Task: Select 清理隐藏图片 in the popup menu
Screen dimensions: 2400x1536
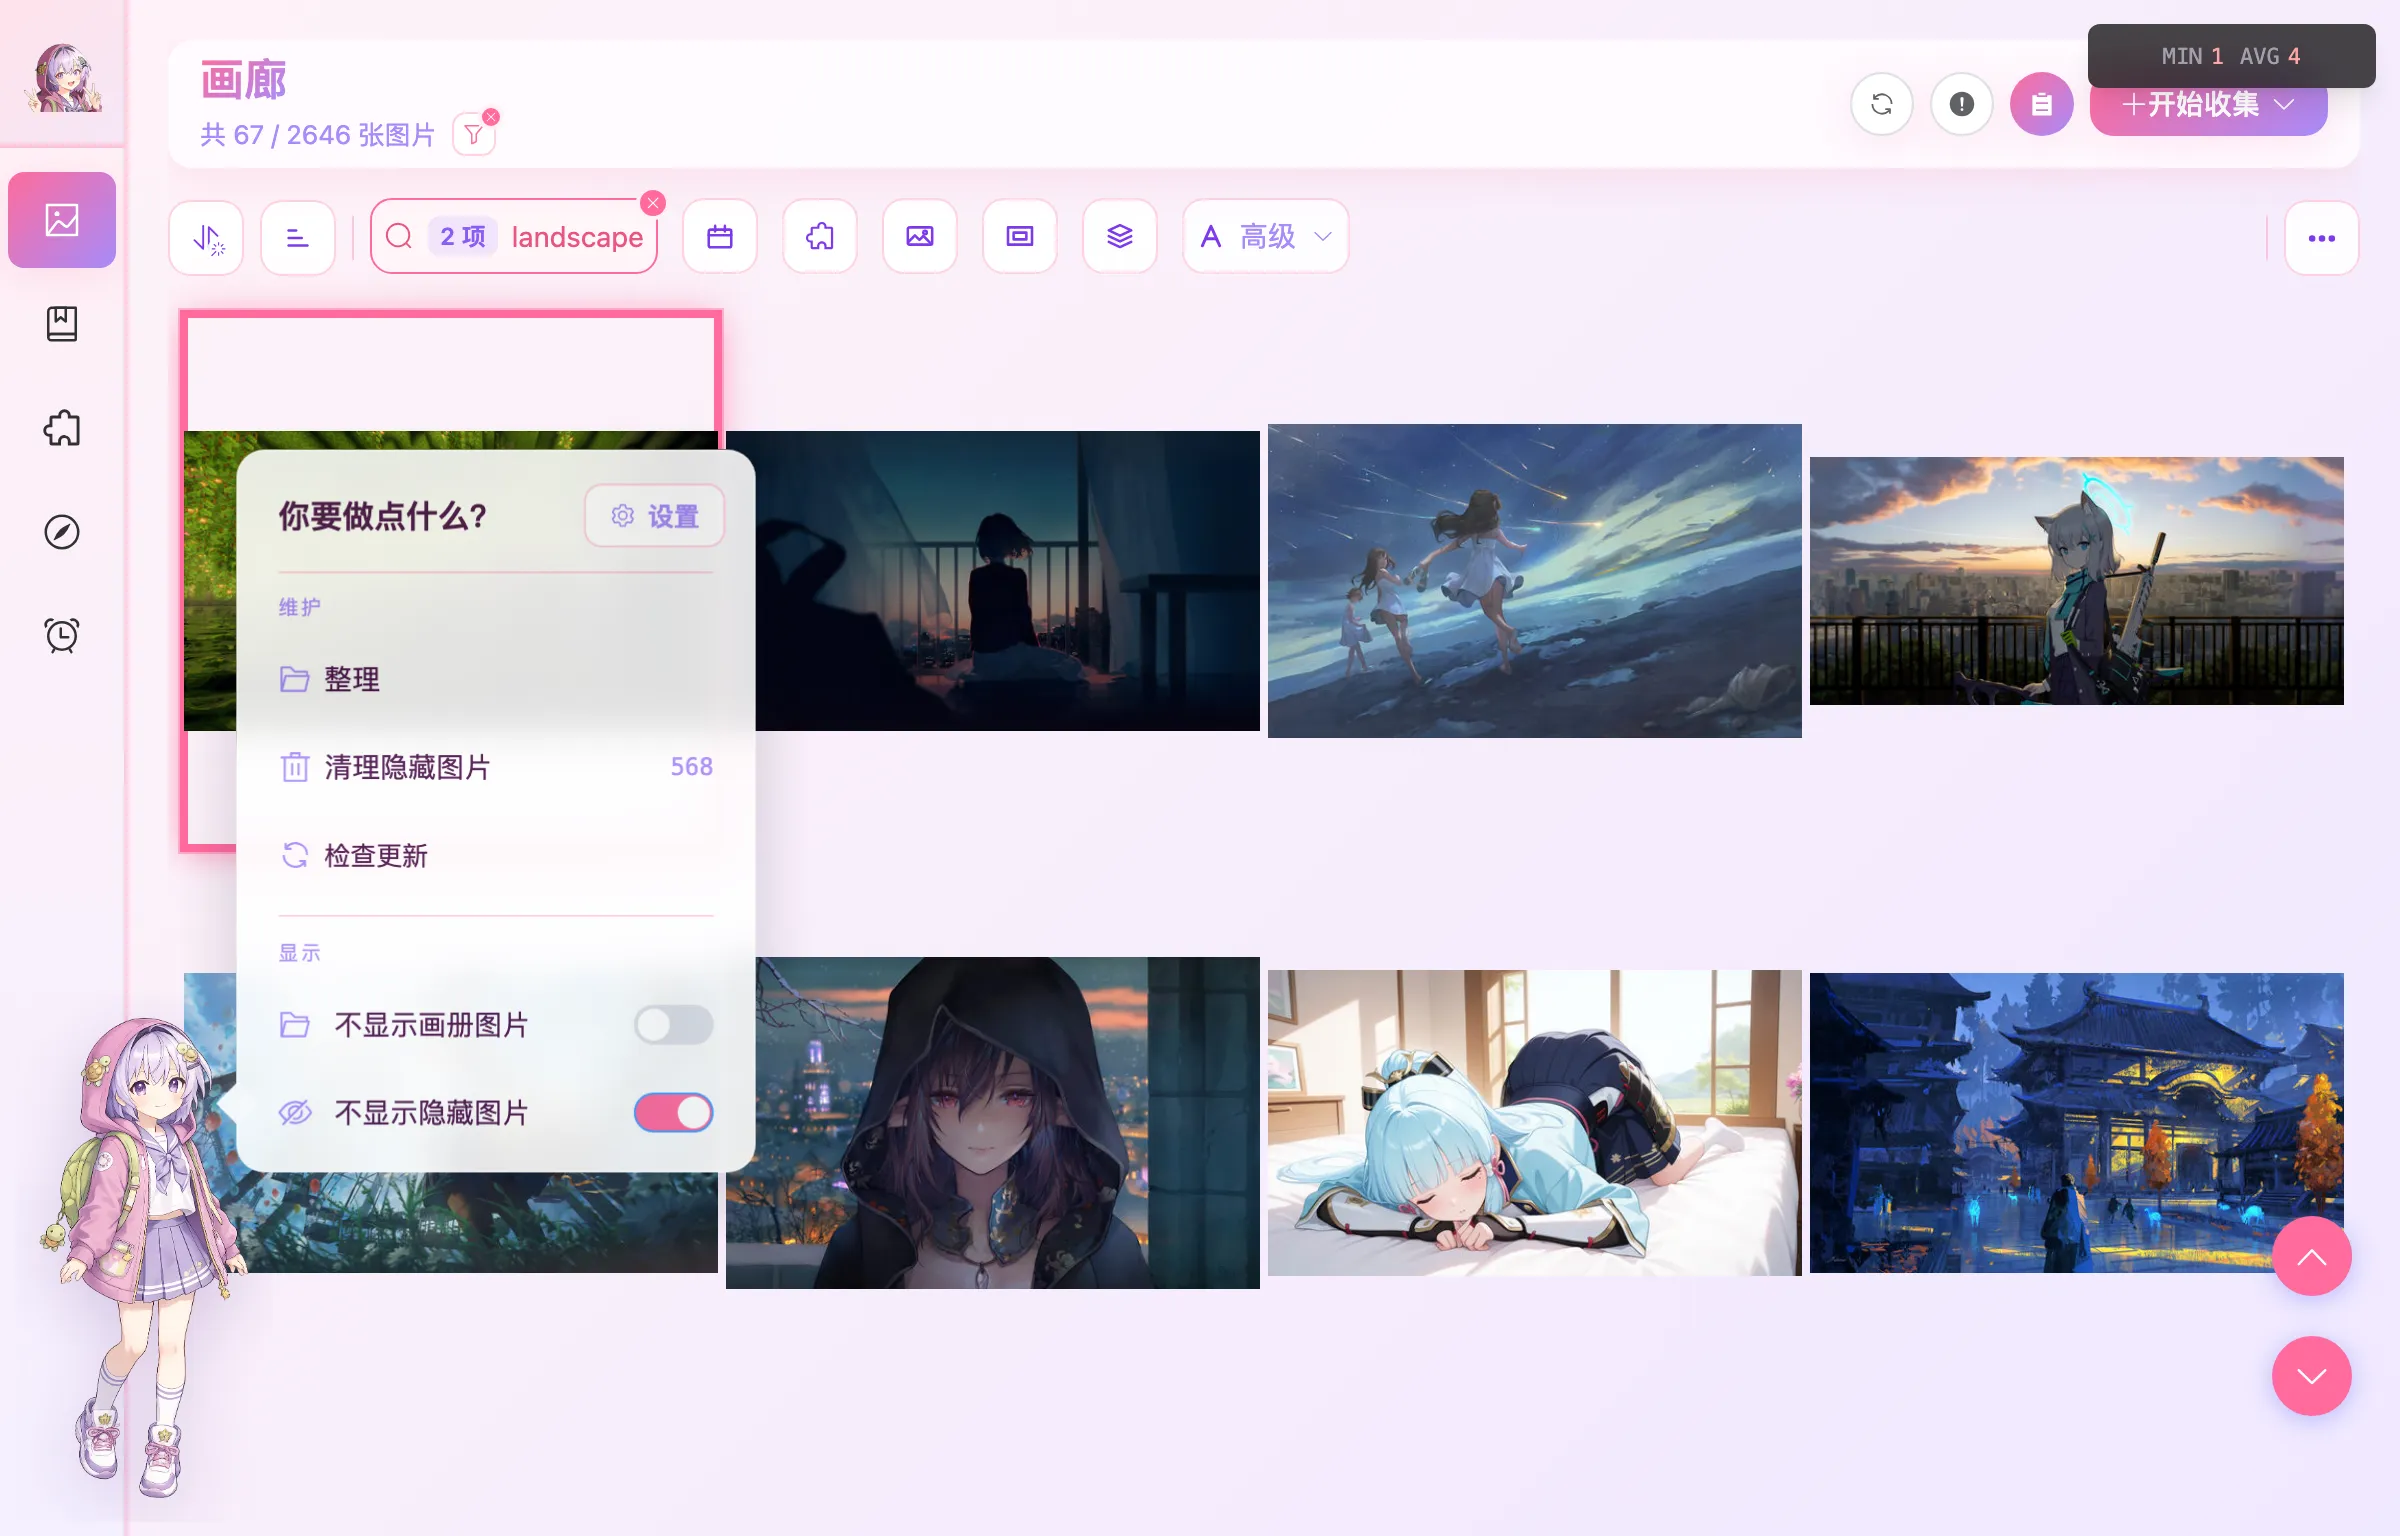Action: (x=496, y=768)
